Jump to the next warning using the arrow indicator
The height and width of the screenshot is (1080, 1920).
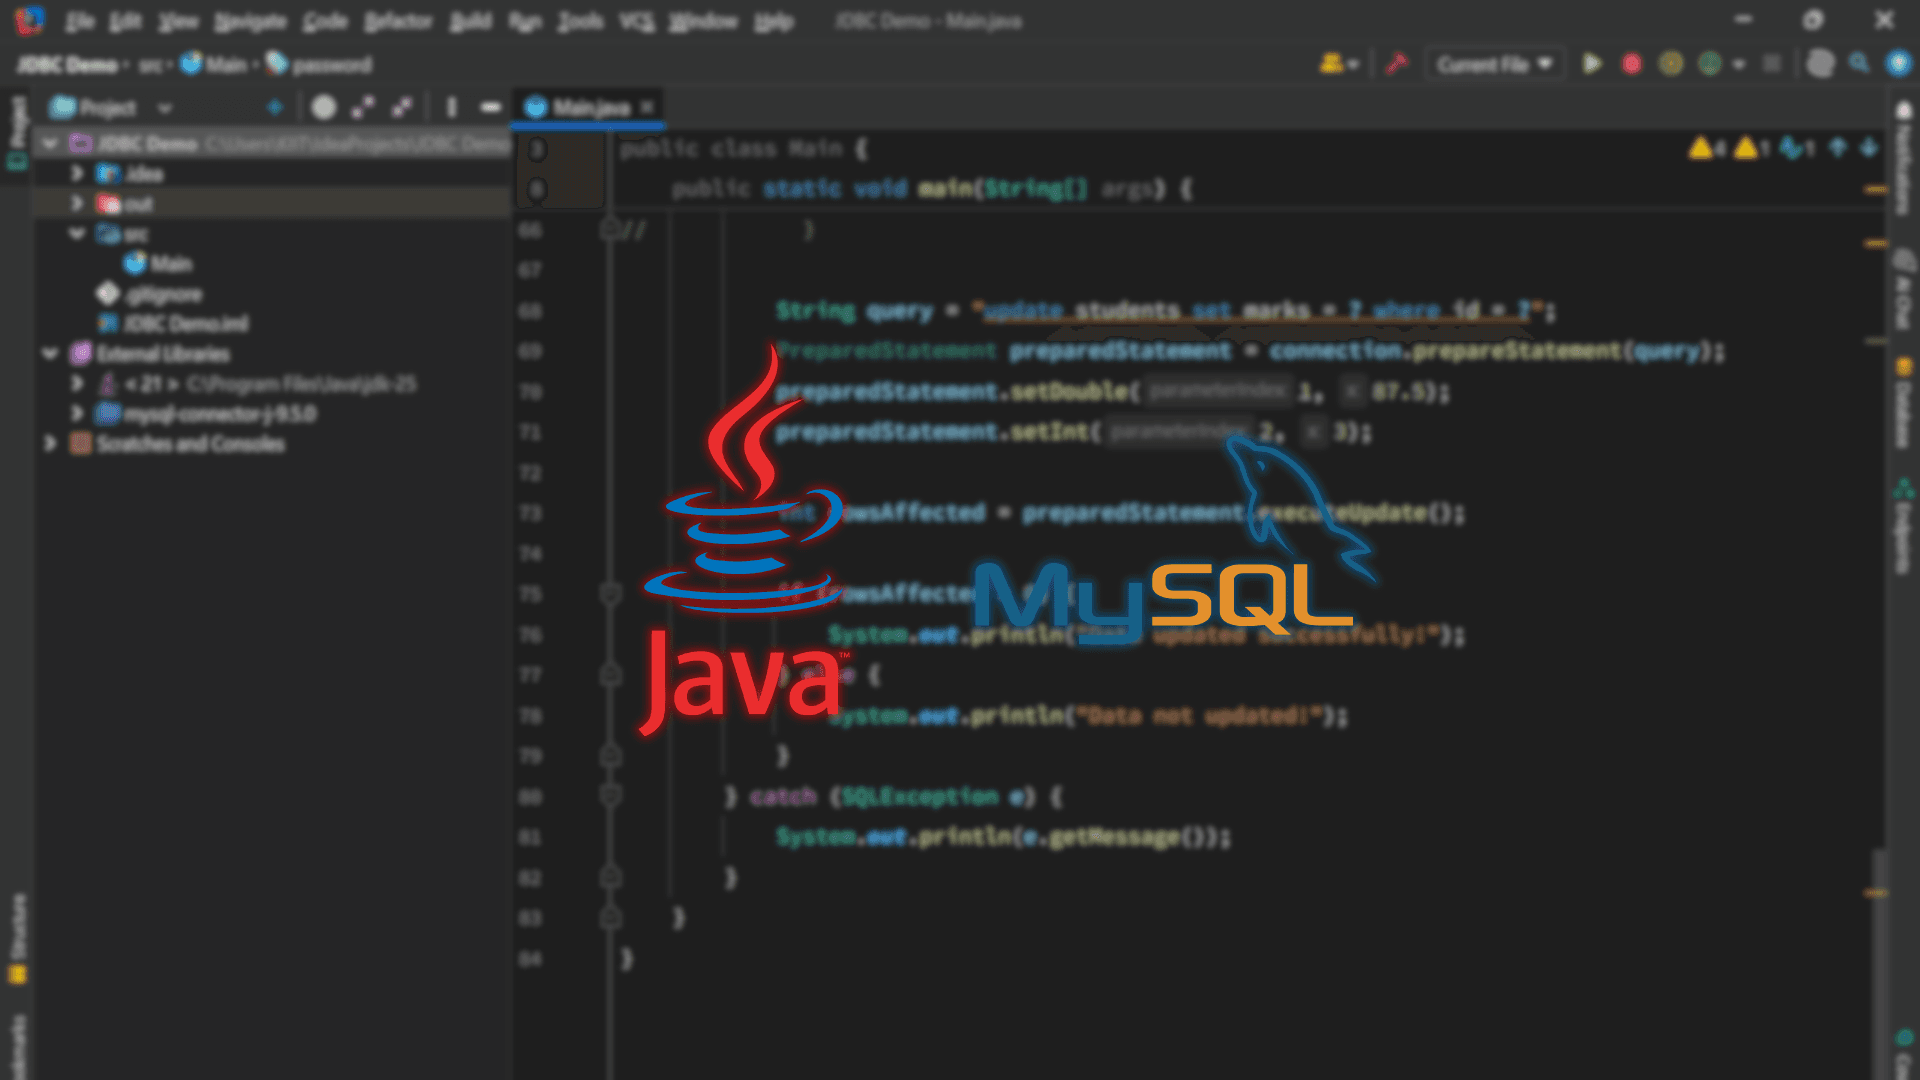click(x=1868, y=148)
